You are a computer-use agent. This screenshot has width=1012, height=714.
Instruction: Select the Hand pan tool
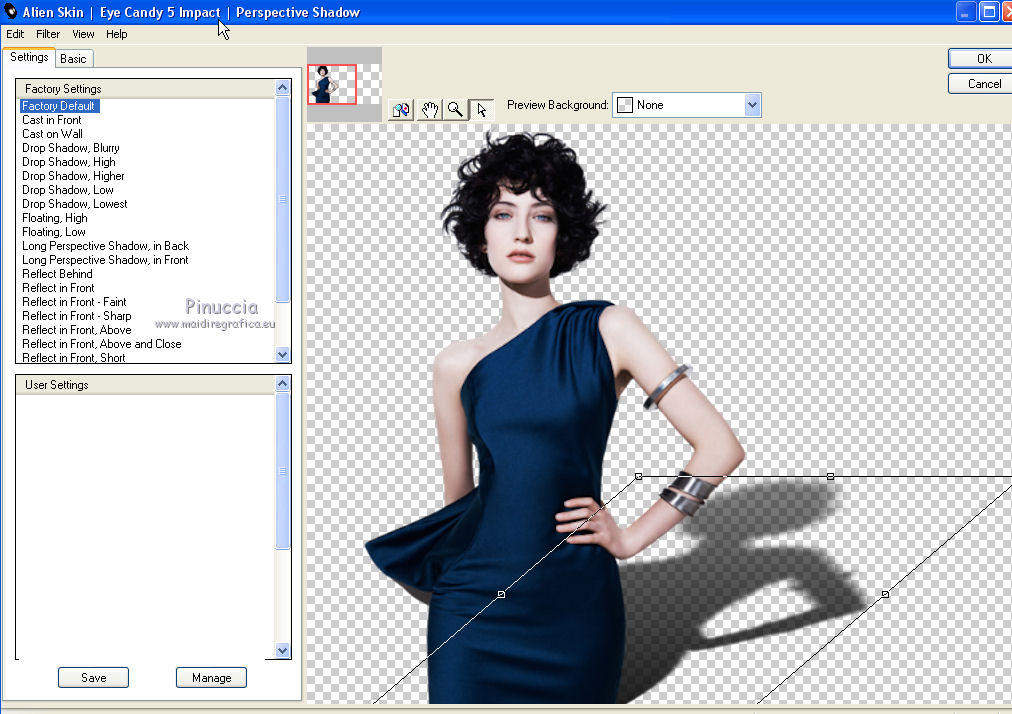[429, 110]
